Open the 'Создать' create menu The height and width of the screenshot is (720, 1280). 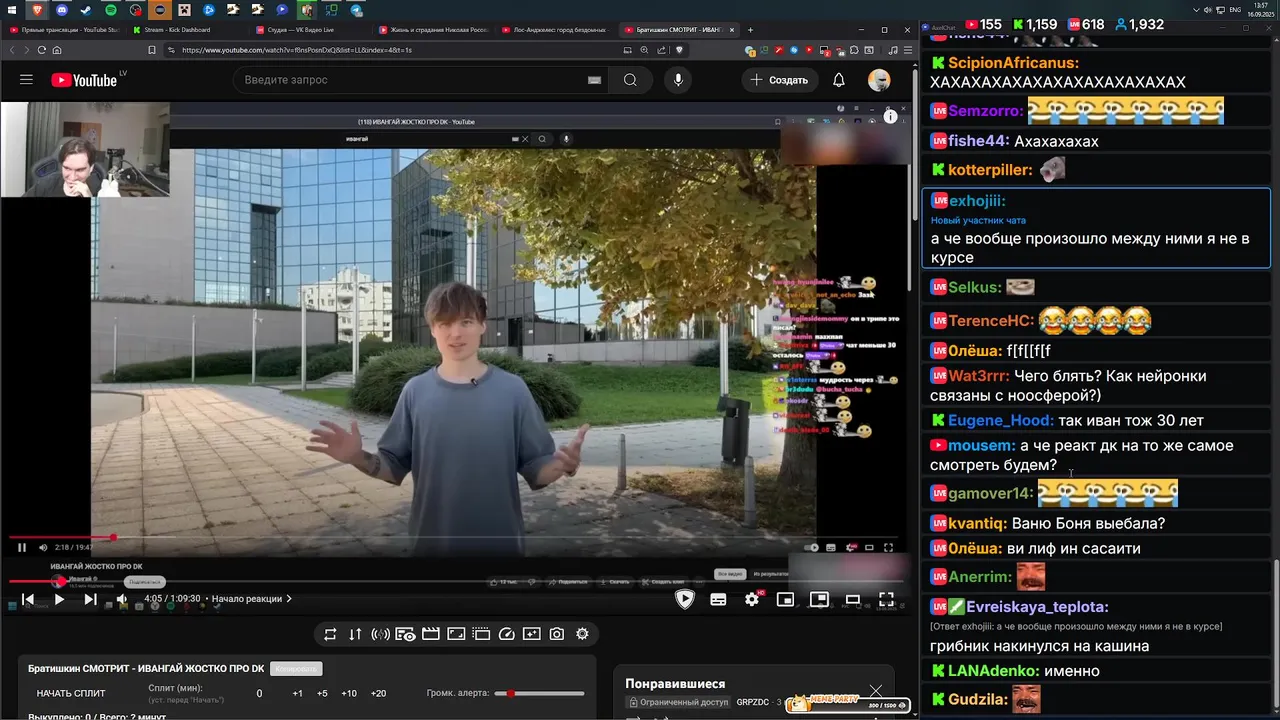click(x=779, y=80)
